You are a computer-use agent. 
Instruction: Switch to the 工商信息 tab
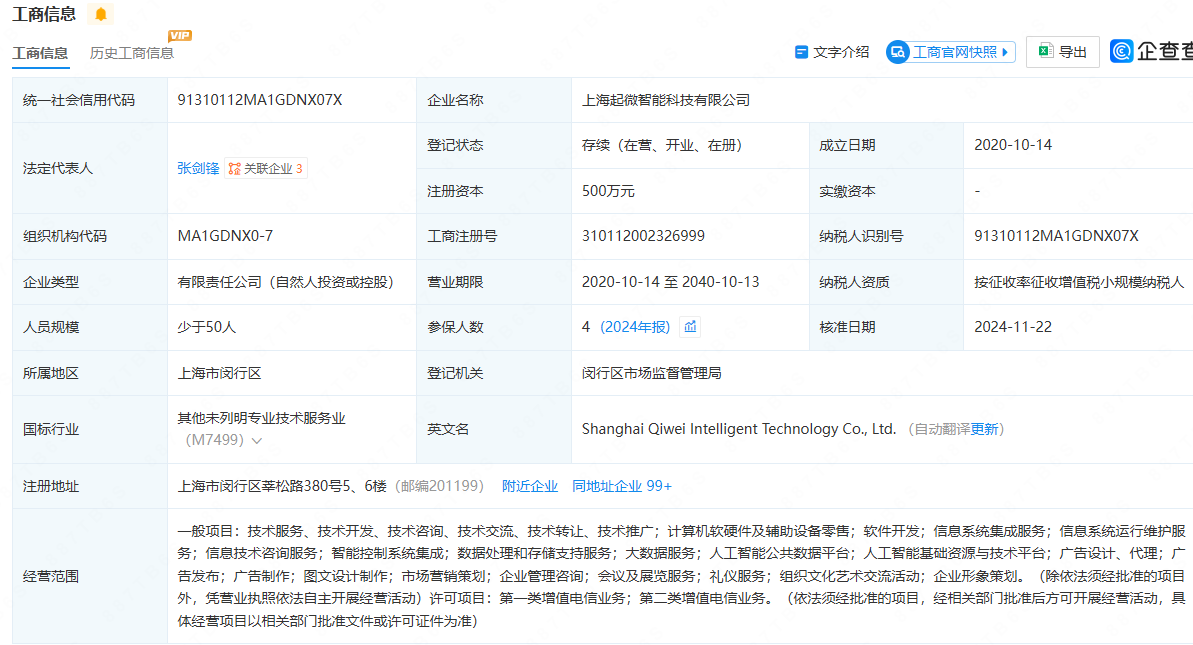[40, 53]
